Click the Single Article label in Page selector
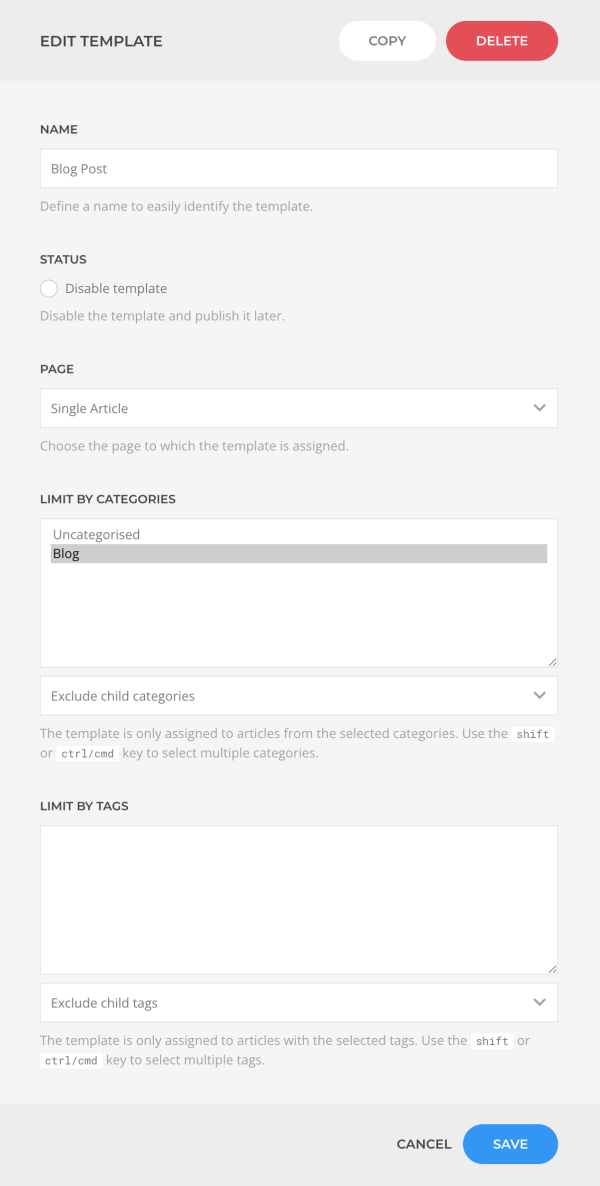Screen dimensions: 600x1186 tap(88, 408)
